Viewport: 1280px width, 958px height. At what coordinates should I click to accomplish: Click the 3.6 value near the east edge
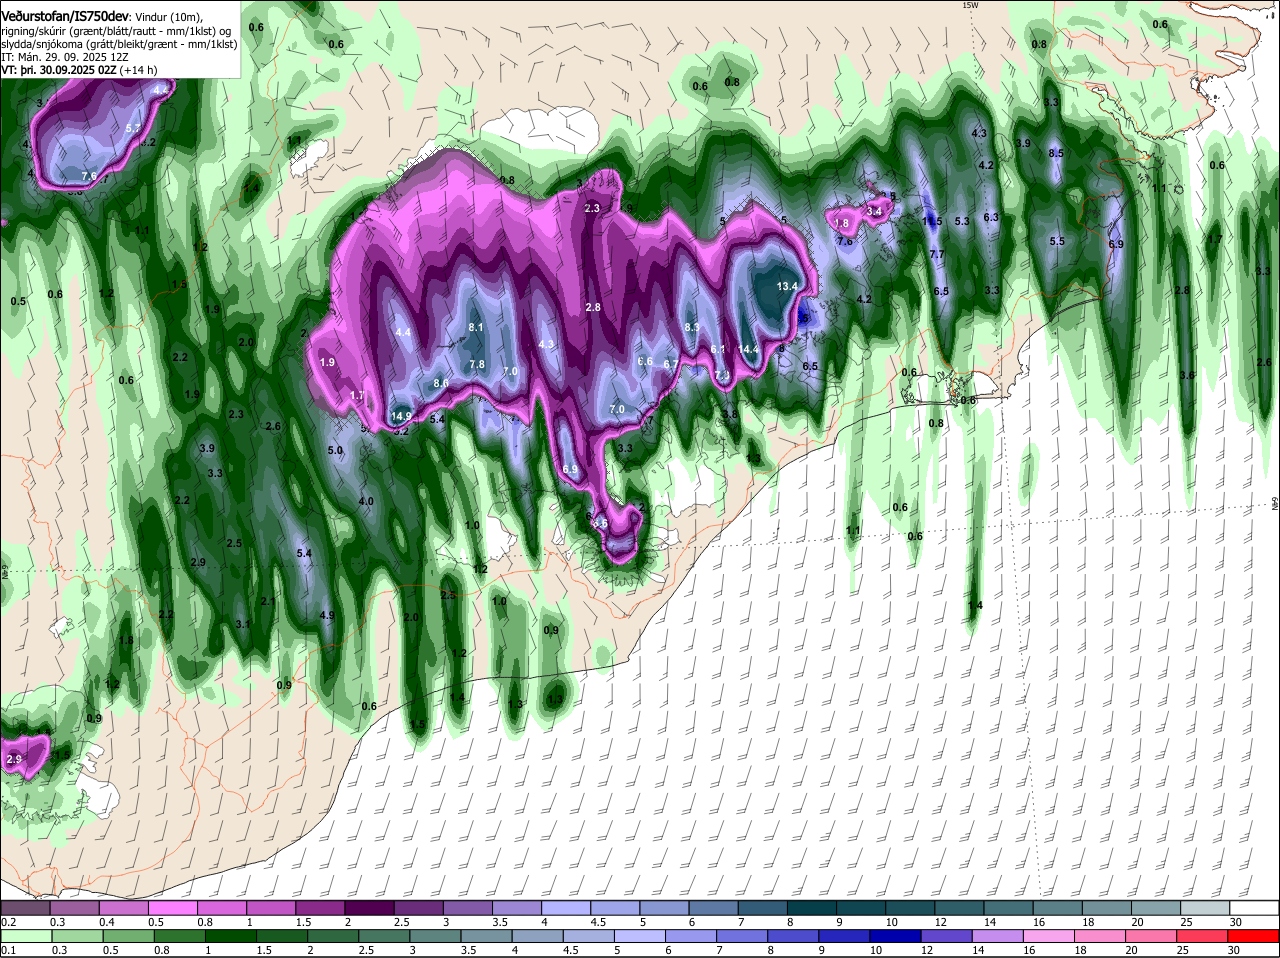coord(1187,375)
